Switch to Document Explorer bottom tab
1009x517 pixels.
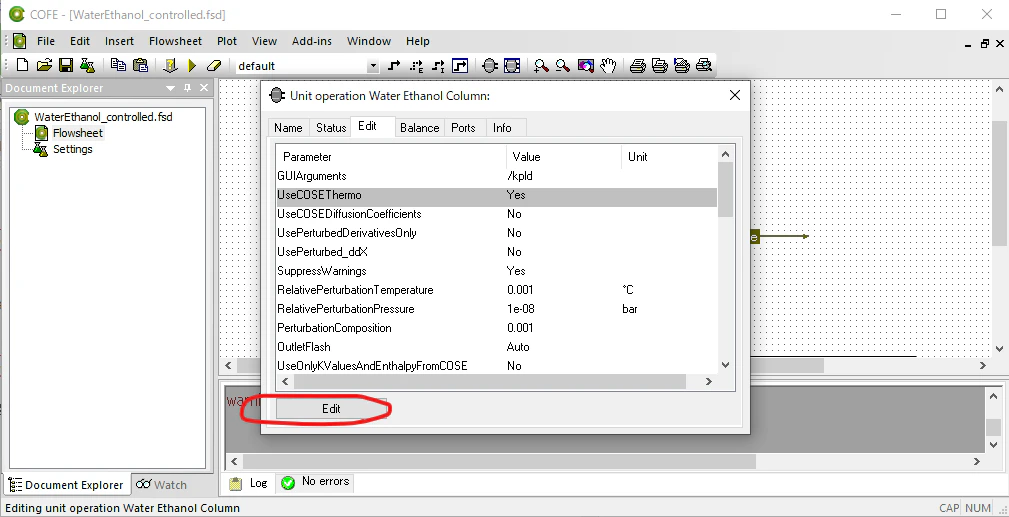coord(66,485)
